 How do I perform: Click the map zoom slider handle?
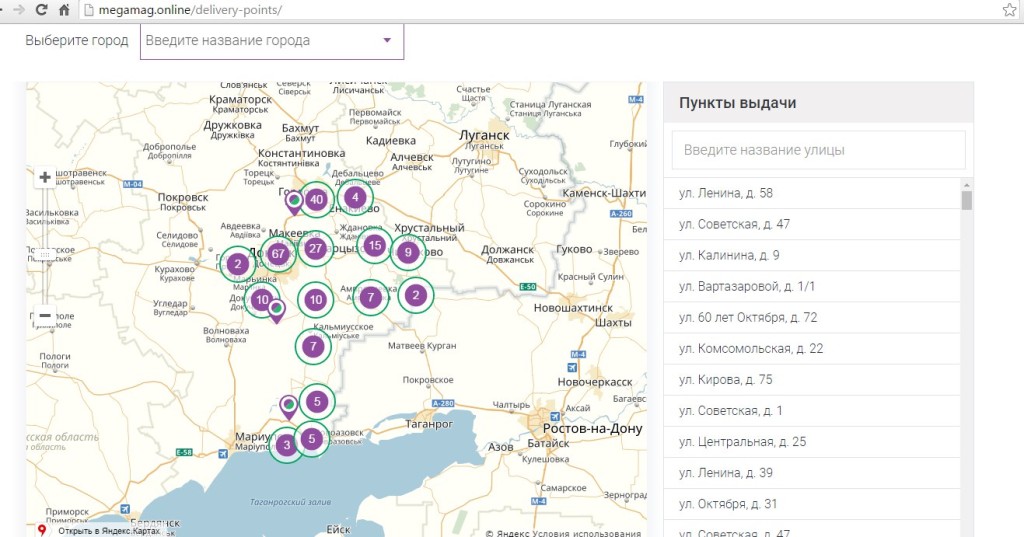coord(45,255)
